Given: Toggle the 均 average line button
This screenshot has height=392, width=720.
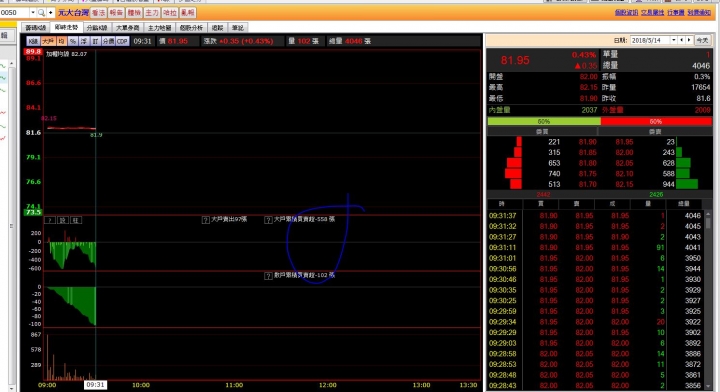Looking at the screenshot, I should coord(61,41).
